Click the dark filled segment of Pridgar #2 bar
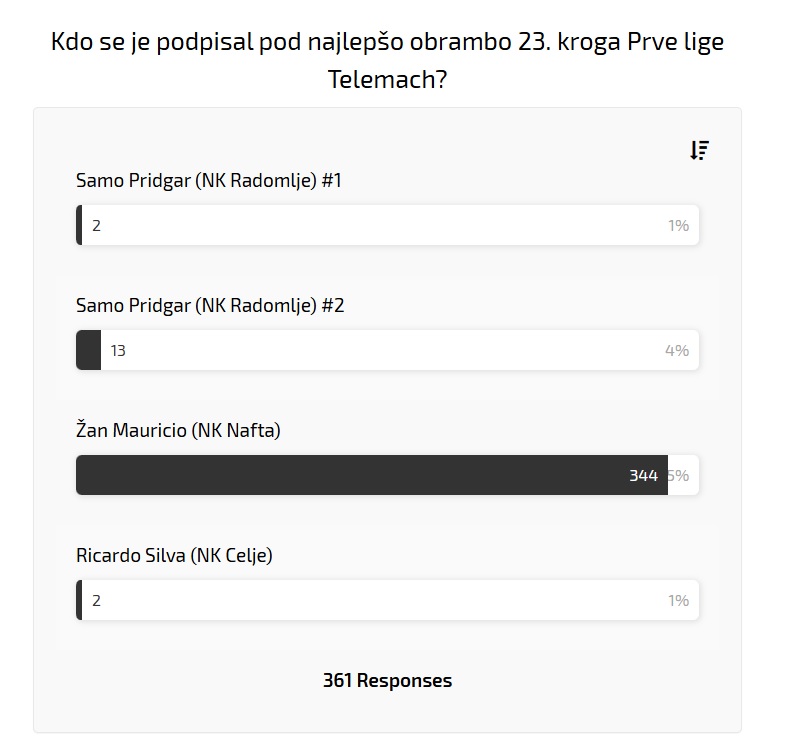The image size is (799, 739). click(89, 351)
